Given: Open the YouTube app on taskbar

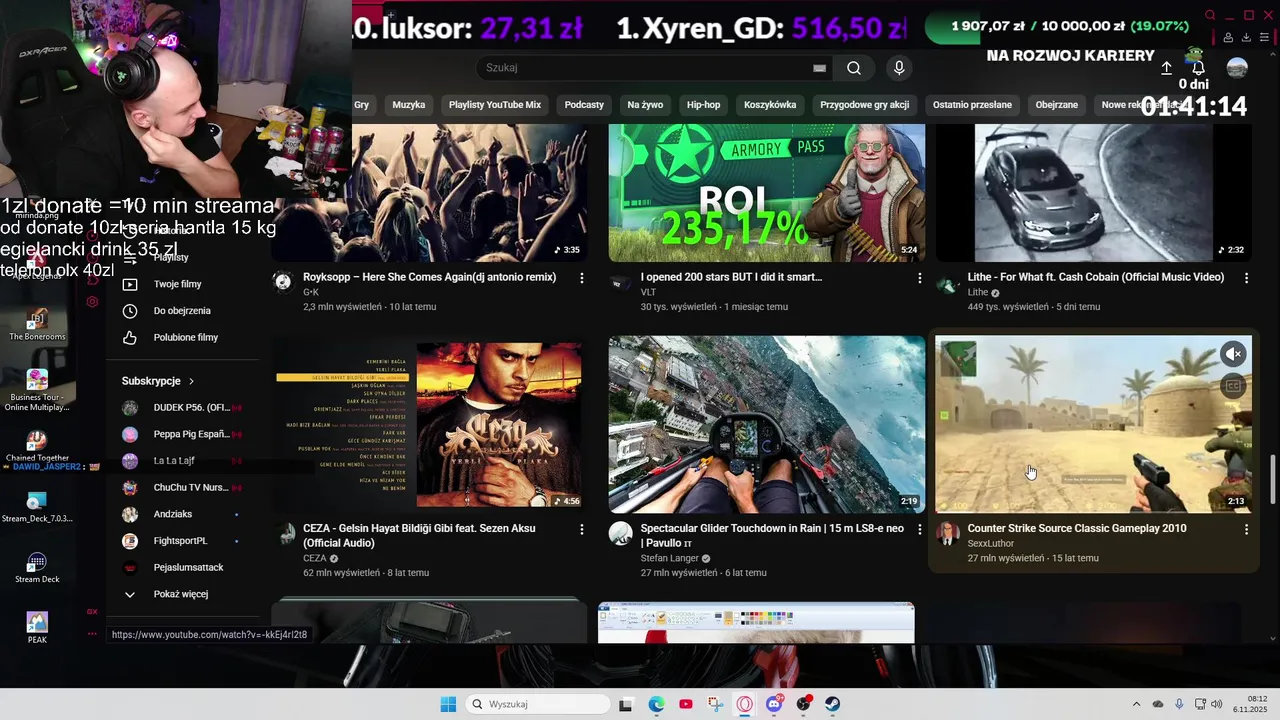Looking at the screenshot, I should point(685,704).
